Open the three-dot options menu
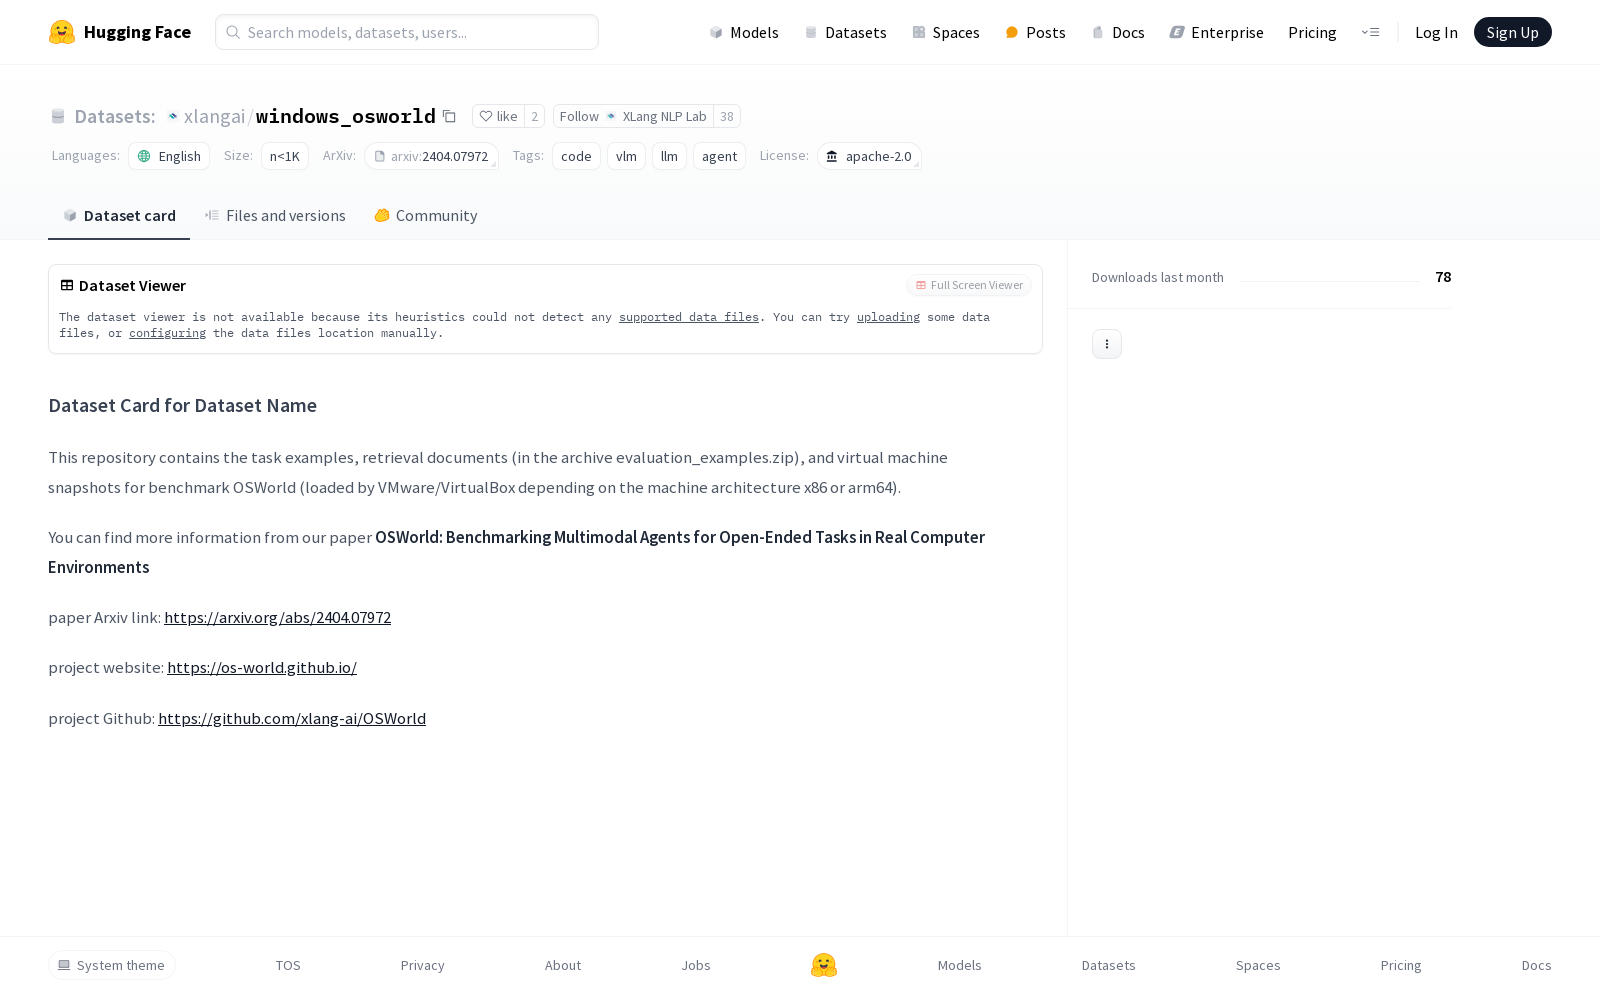The height and width of the screenshot is (1000, 1600). tap(1107, 344)
